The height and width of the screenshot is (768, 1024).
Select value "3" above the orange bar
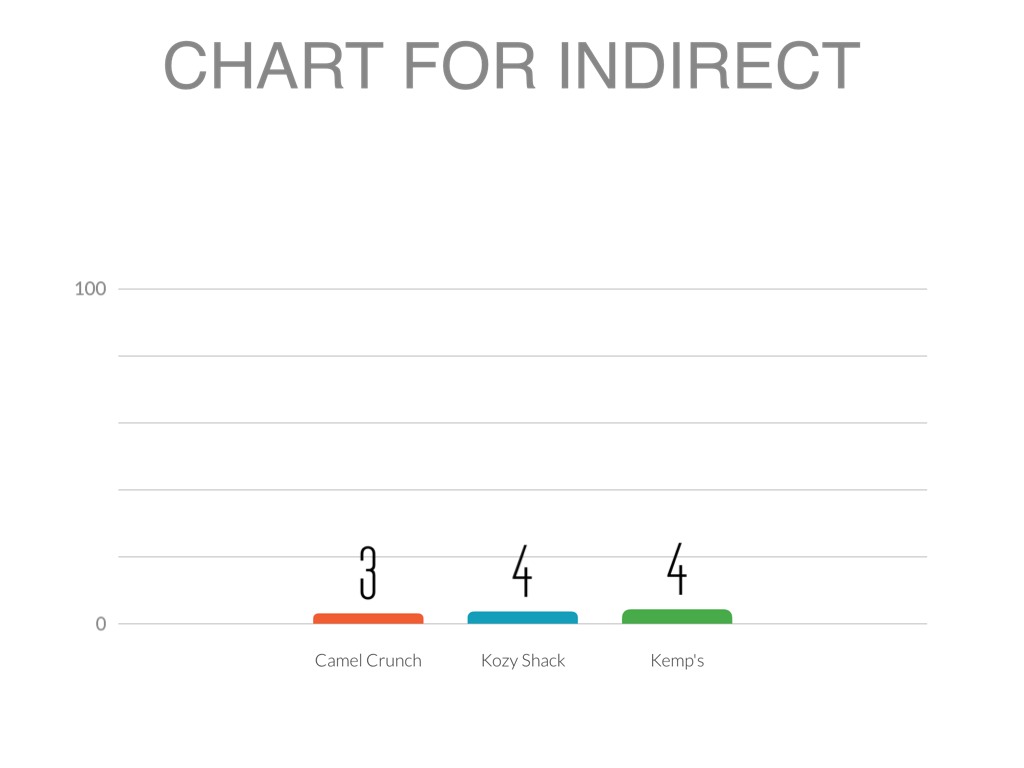[368, 573]
